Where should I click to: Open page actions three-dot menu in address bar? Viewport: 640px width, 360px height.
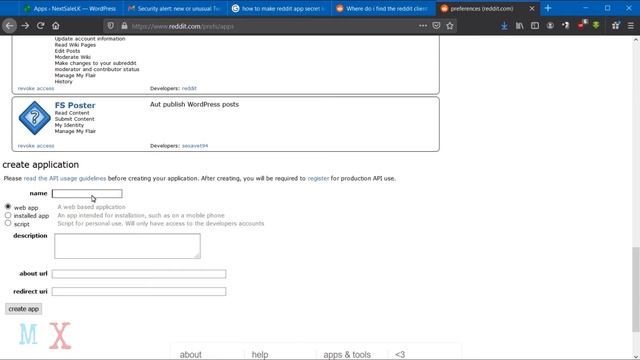(x=423, y=26)
